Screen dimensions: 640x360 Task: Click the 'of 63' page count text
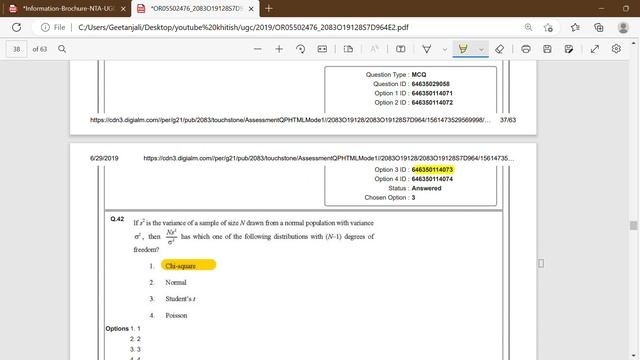pos(40,49)
